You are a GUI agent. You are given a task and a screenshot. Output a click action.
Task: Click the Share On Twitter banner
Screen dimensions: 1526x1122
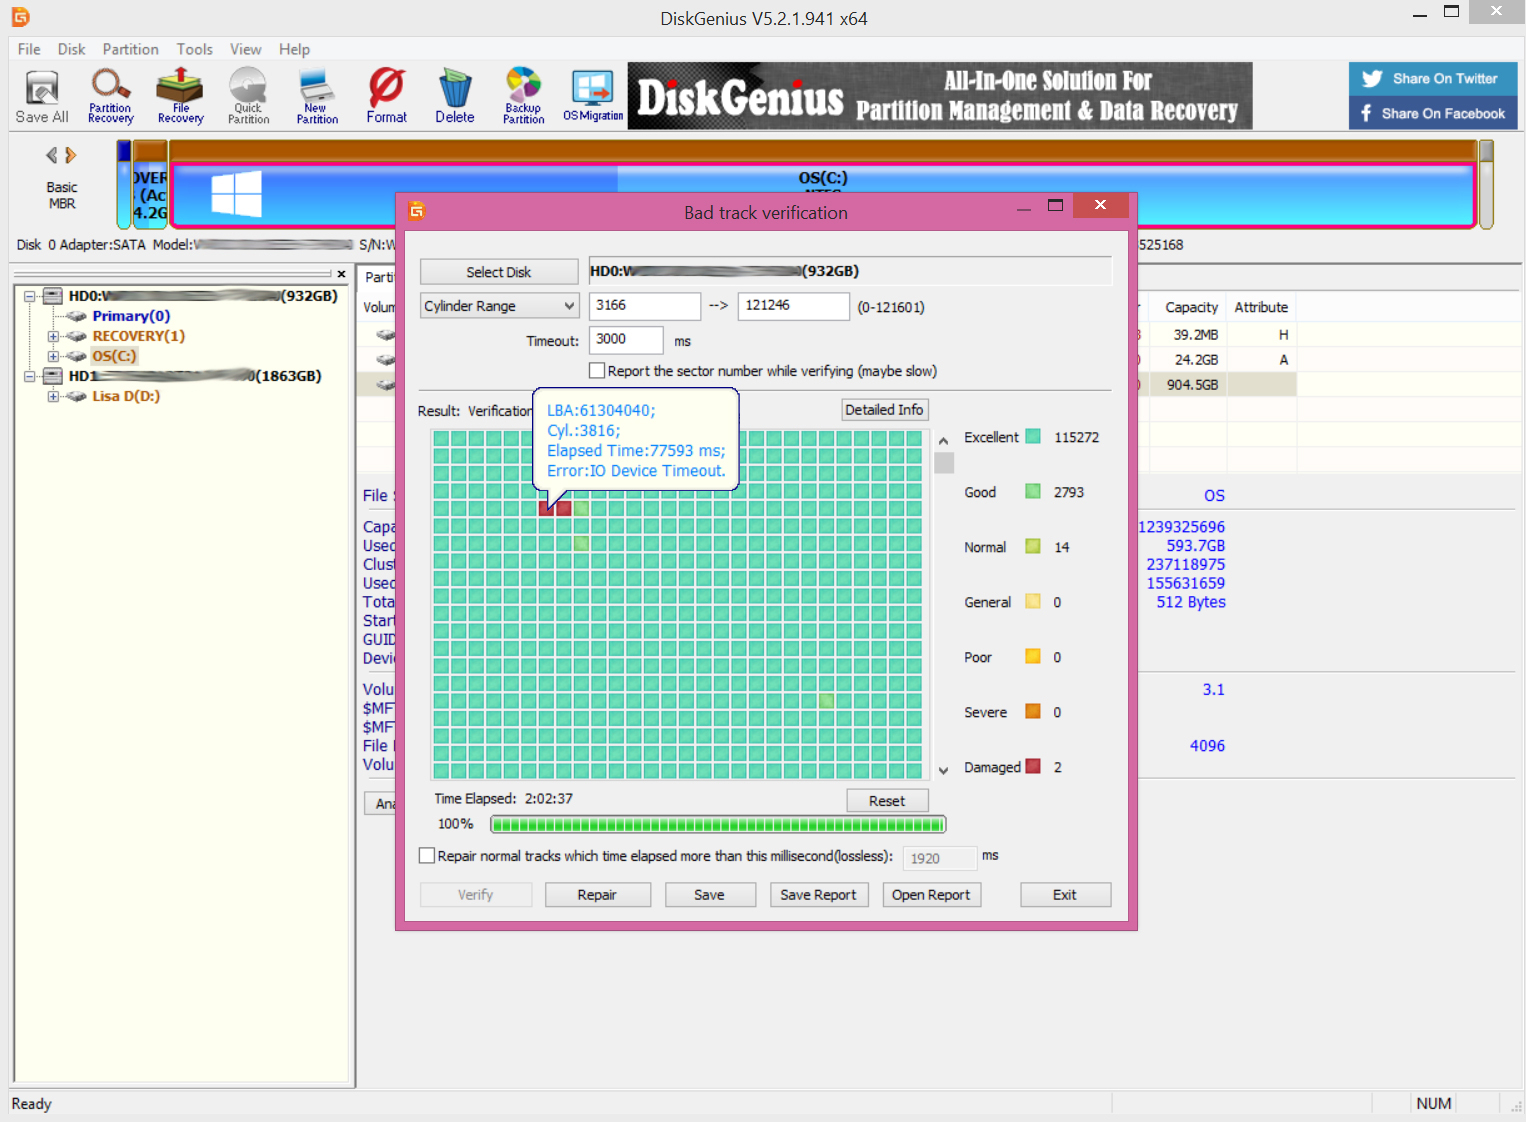[x=1433, y=79]
